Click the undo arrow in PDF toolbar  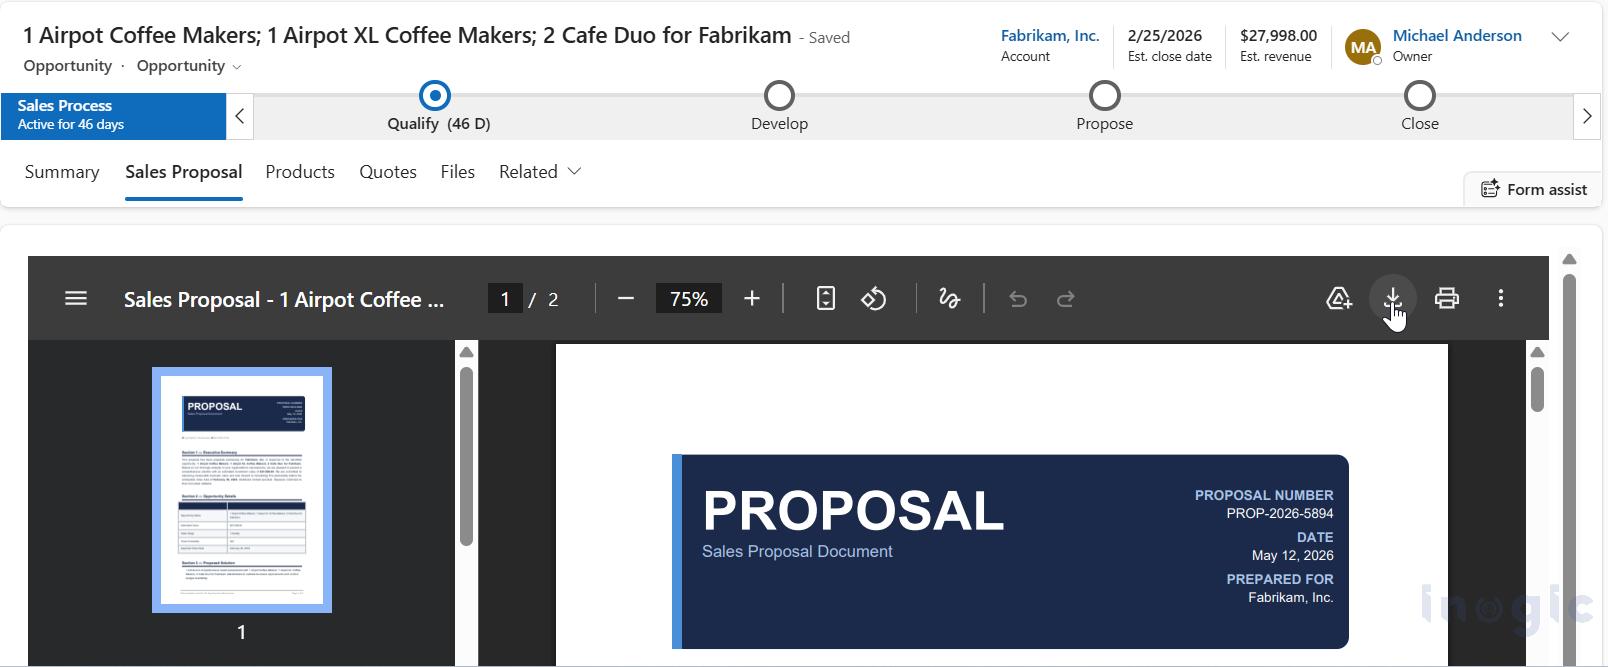point(1018,299)
